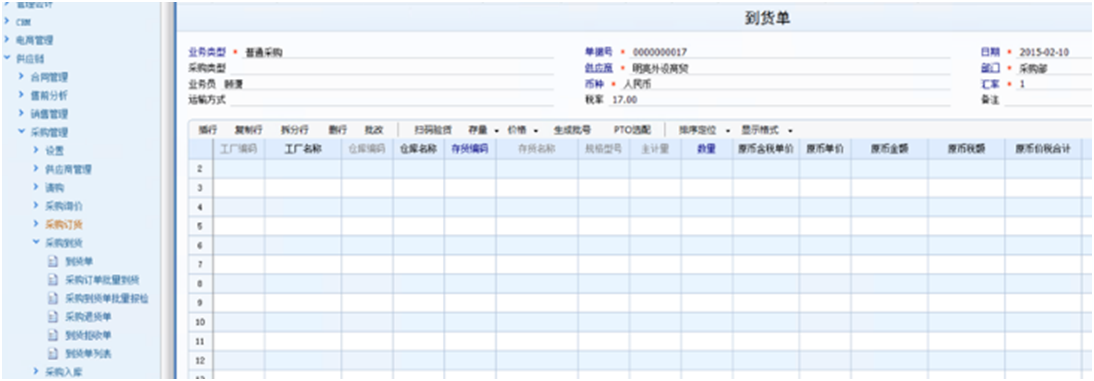The image size is (1094, 381).
Task: Click the 生成批号 button
Action: tap(572, 130)
